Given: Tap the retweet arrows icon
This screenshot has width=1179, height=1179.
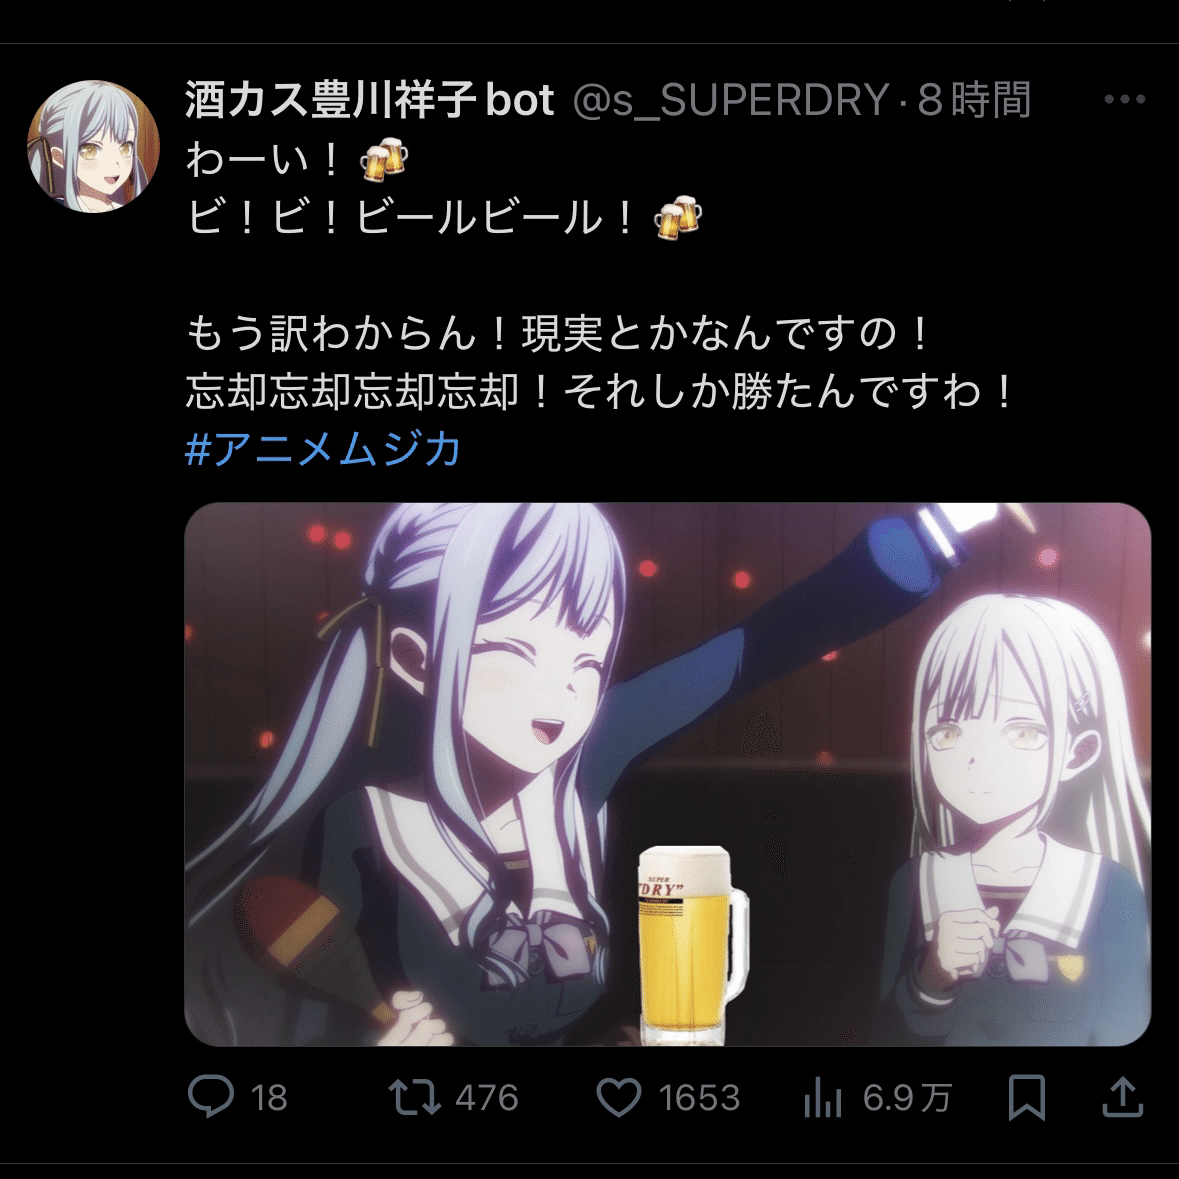Looking at the screenshot, I should pyautogui.click(x=414, y=1098).
